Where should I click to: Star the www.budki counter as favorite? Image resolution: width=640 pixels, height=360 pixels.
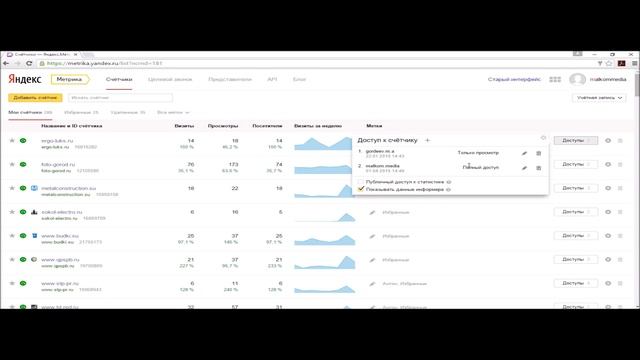point(12,236)
